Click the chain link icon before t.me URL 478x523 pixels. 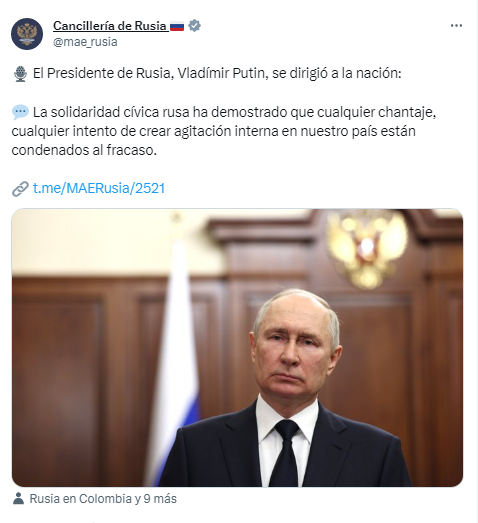[20, 189]
